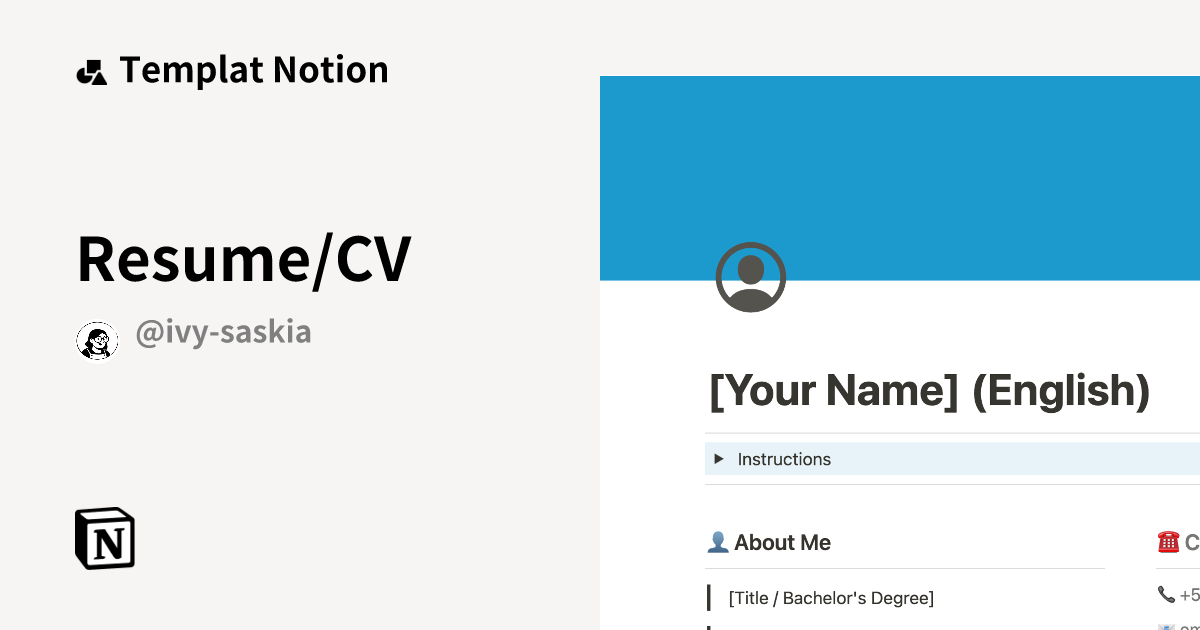Click the Templat Notion wordmark text
The height and width of the screenshot is (630, 1200).
click(254, 70)
